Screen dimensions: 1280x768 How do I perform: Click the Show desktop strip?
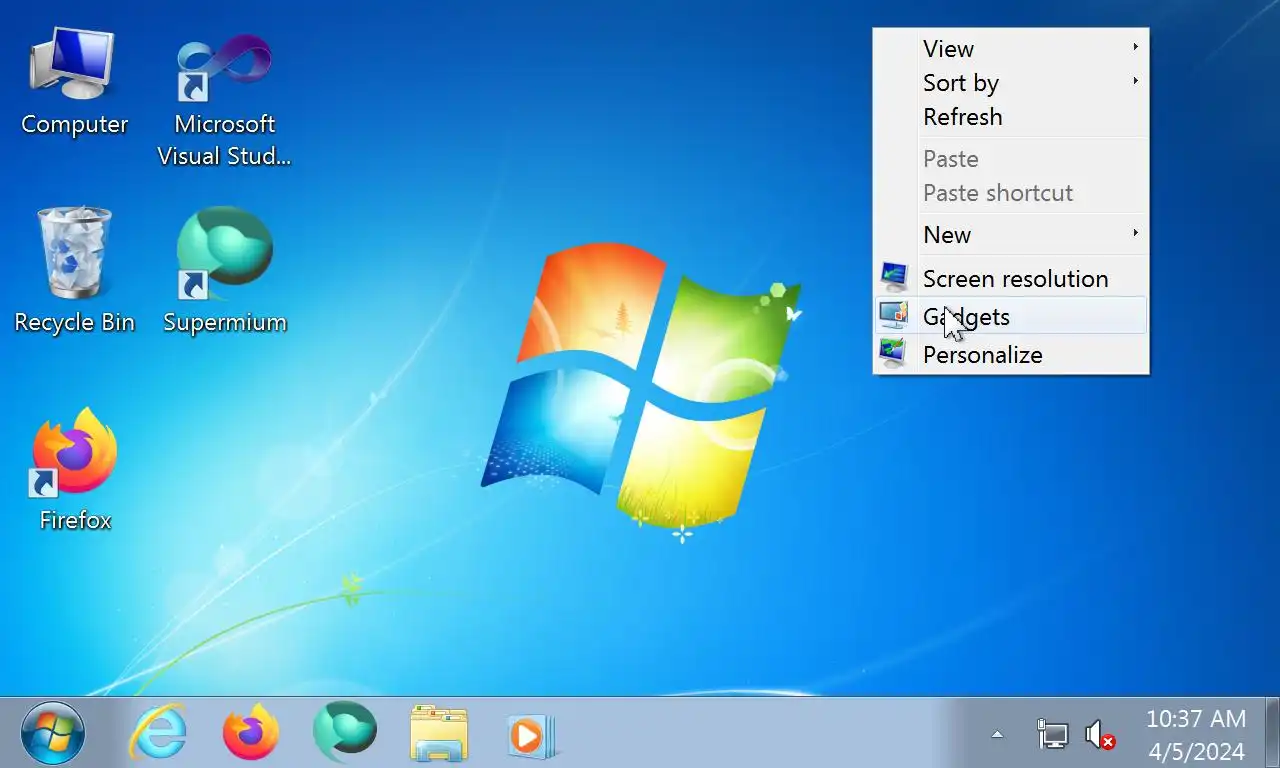(1272, 733)
